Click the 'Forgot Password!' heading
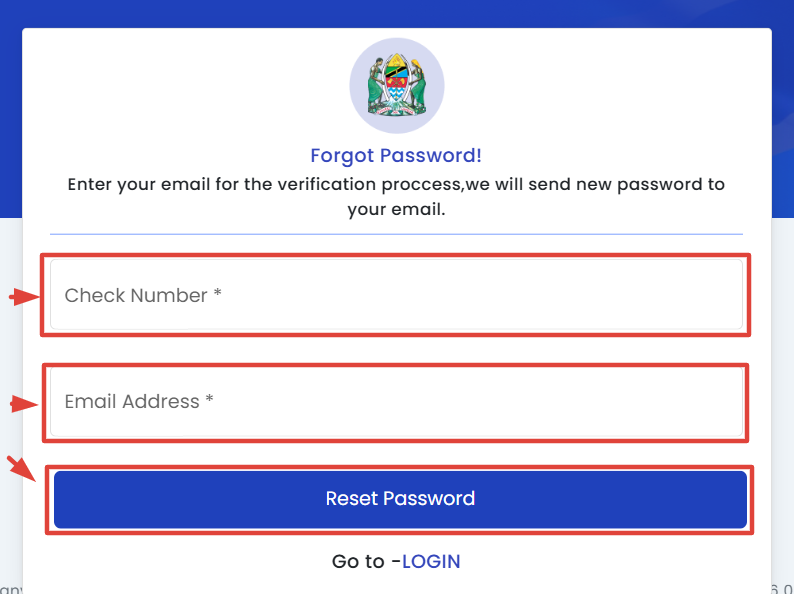Viewport: 794px width, 594px height. click(396, 156)
